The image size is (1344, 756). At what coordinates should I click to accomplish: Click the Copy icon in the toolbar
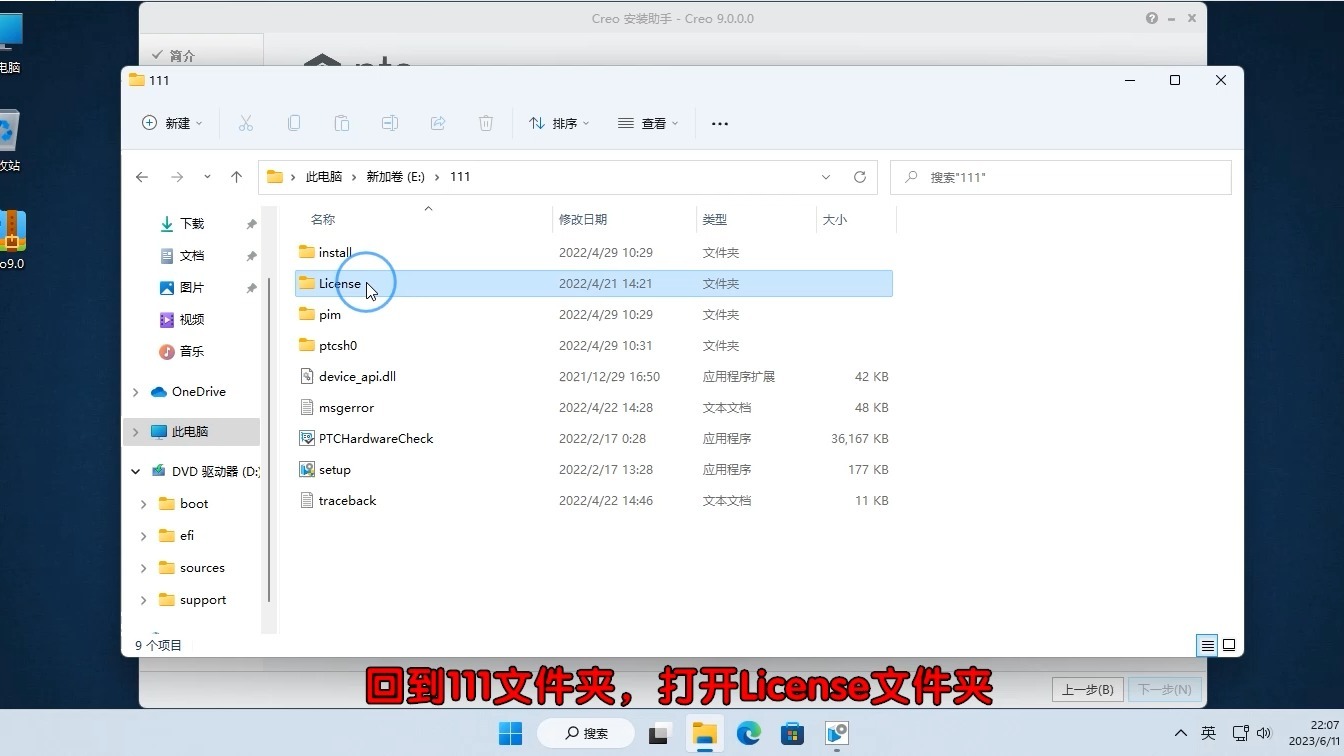coord(294,123)
